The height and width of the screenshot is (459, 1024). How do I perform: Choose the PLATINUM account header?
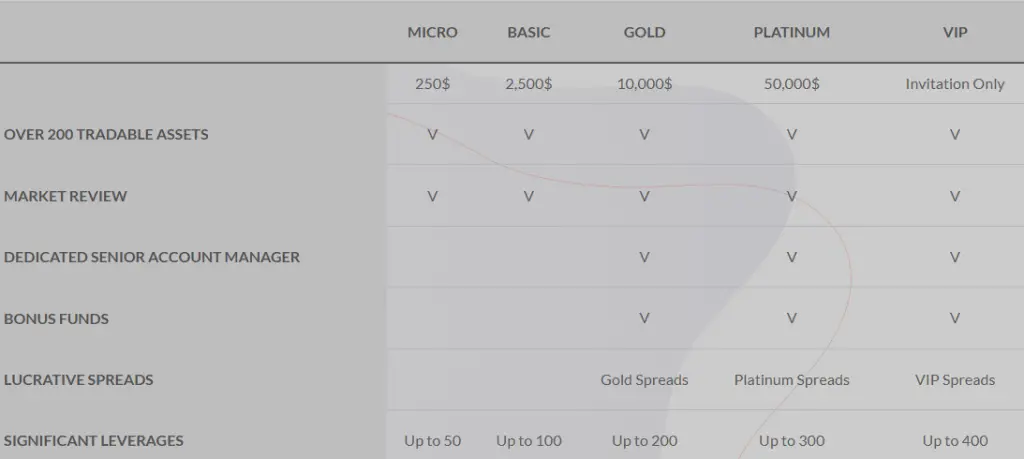(x=792, y=32)
